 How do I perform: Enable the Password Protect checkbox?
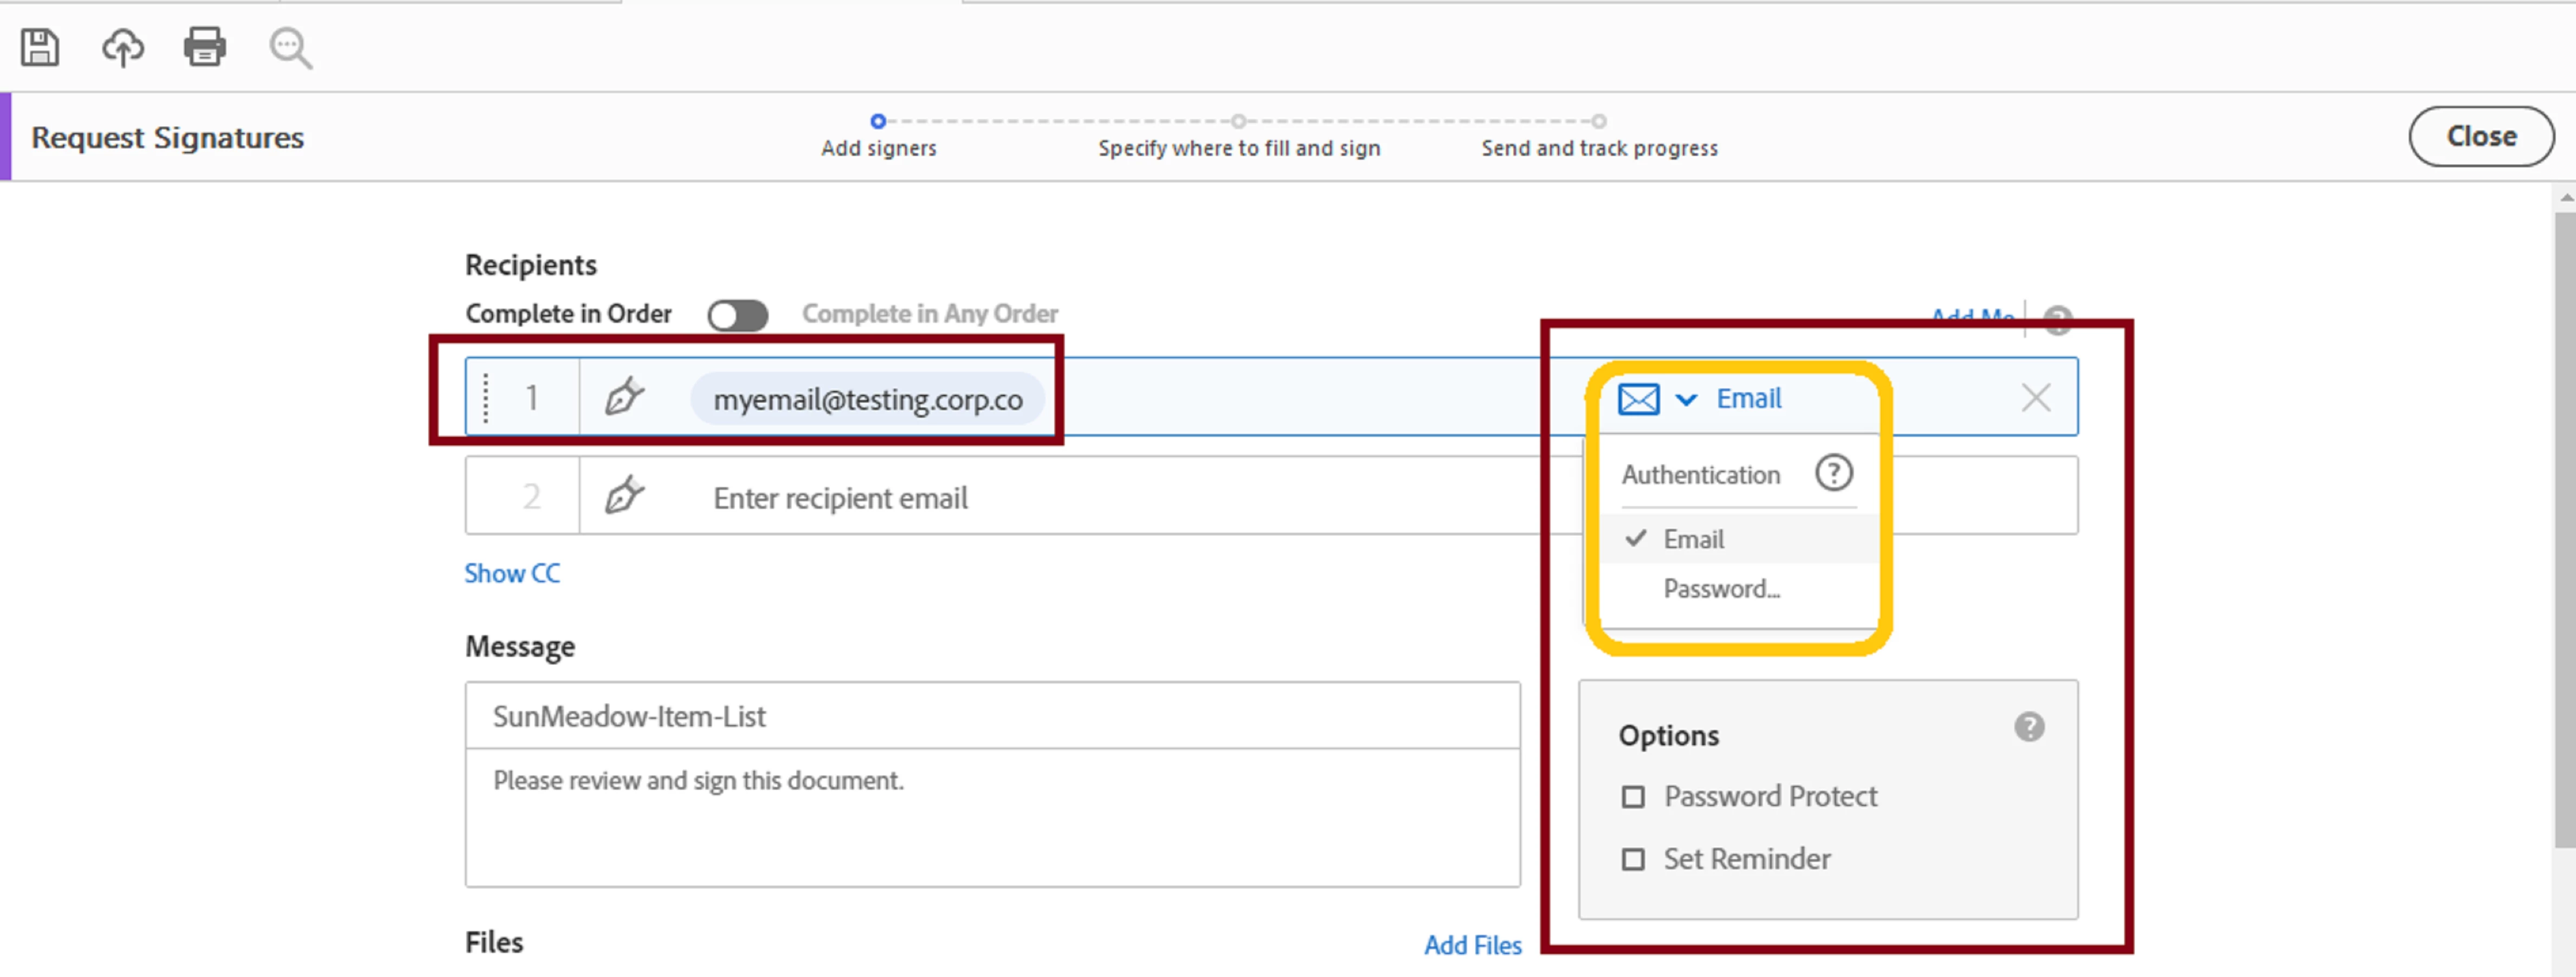1633,797
